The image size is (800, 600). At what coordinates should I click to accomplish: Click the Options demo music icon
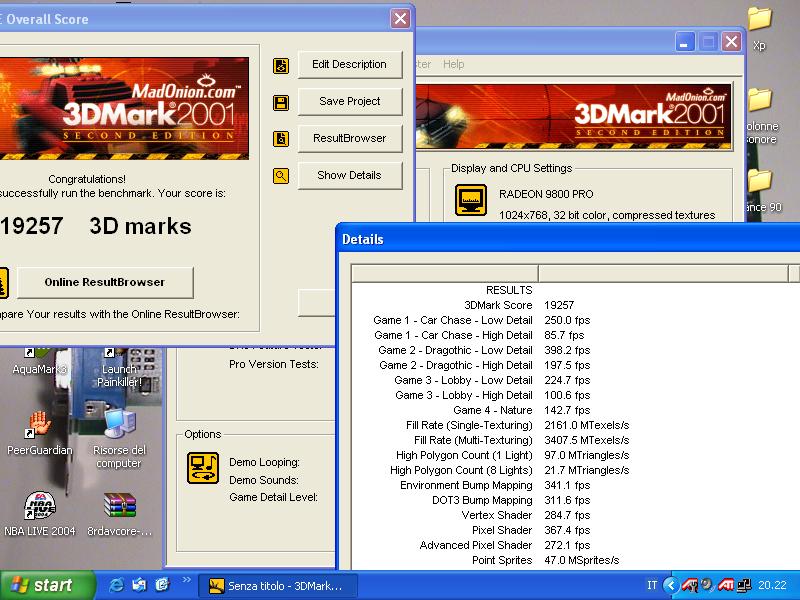203,467
